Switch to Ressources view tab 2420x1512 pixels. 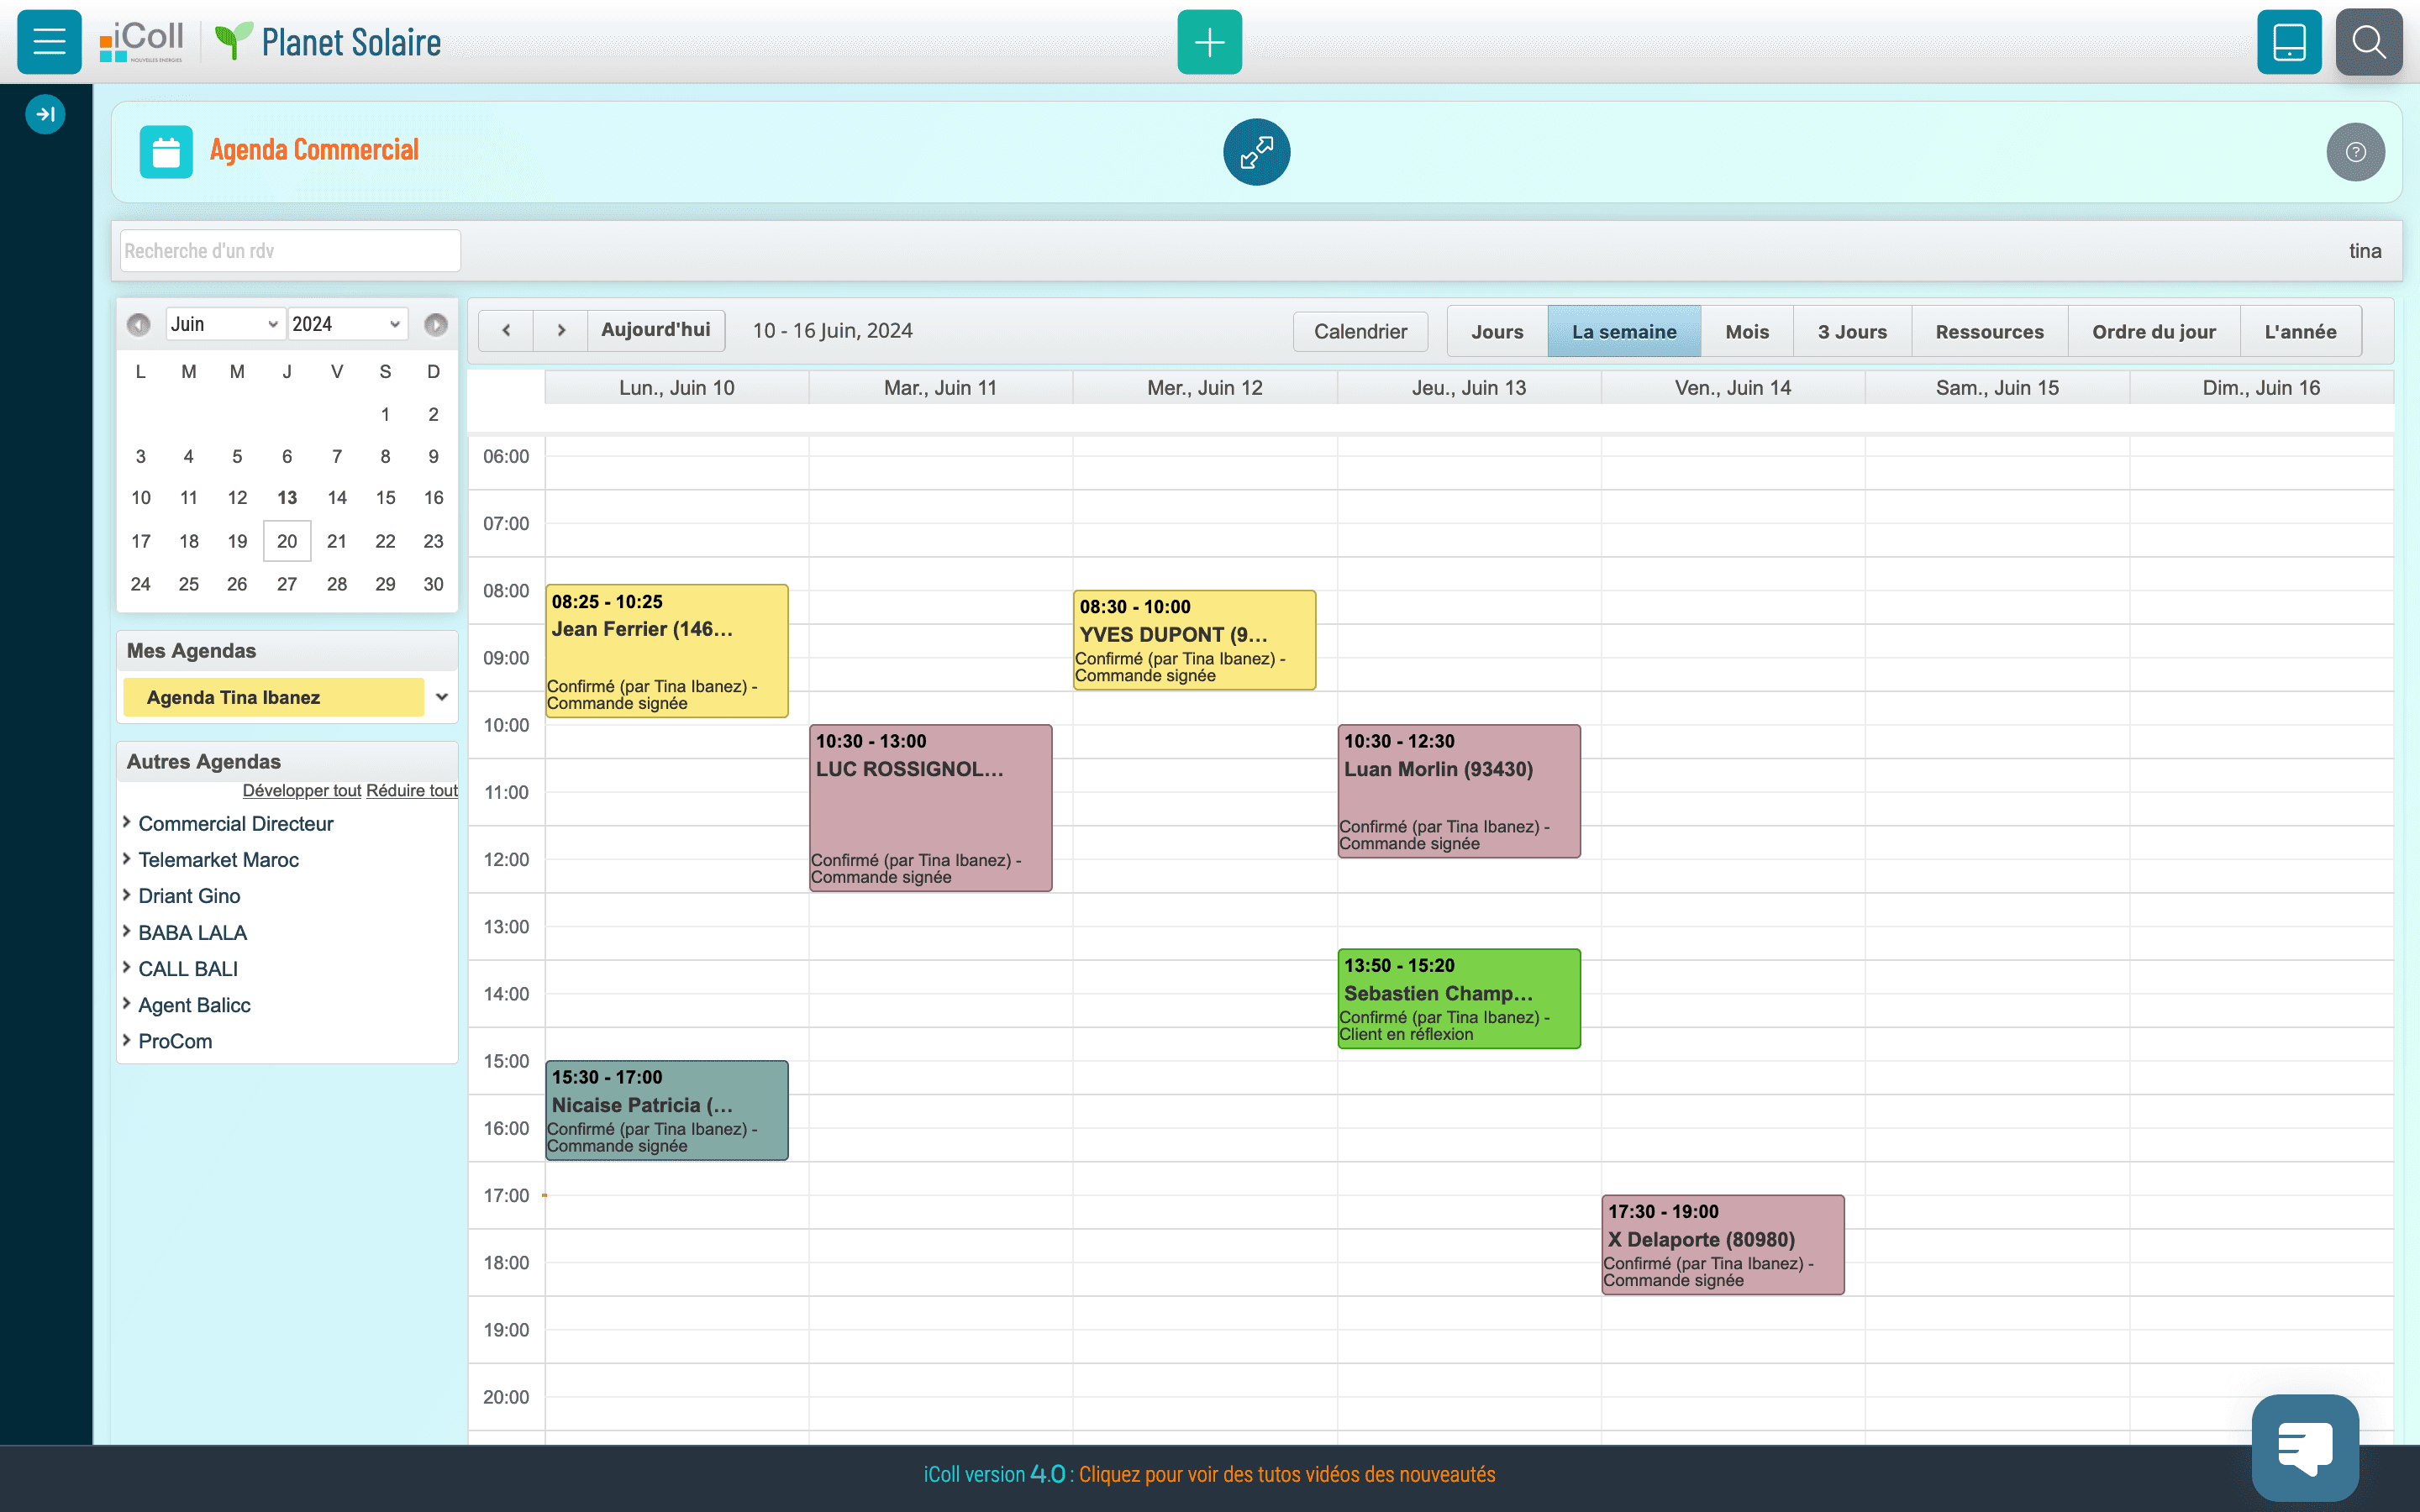click(1989, 332)
